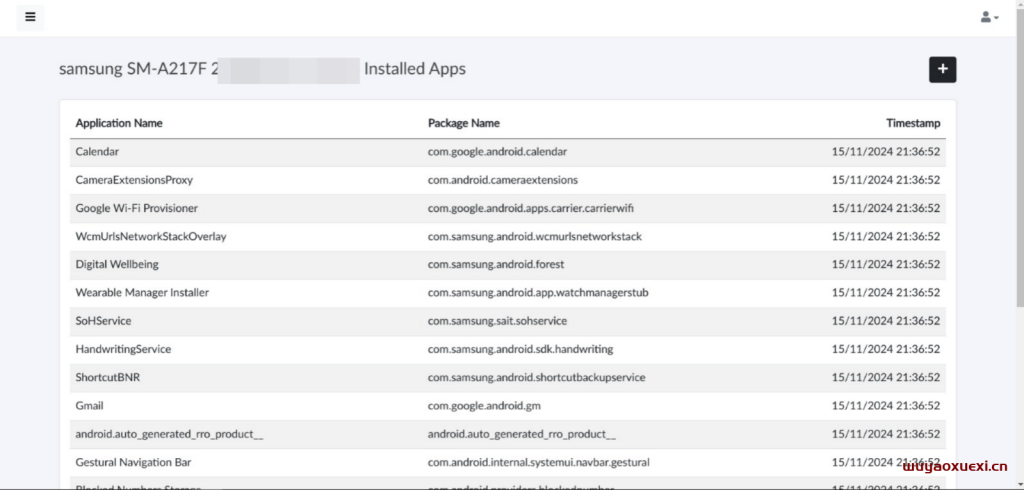Image resolution: width=1024 pixels, height=490 pixels.
Task: Click package com.google.android.gm
Action: click(x=484, y=406)
